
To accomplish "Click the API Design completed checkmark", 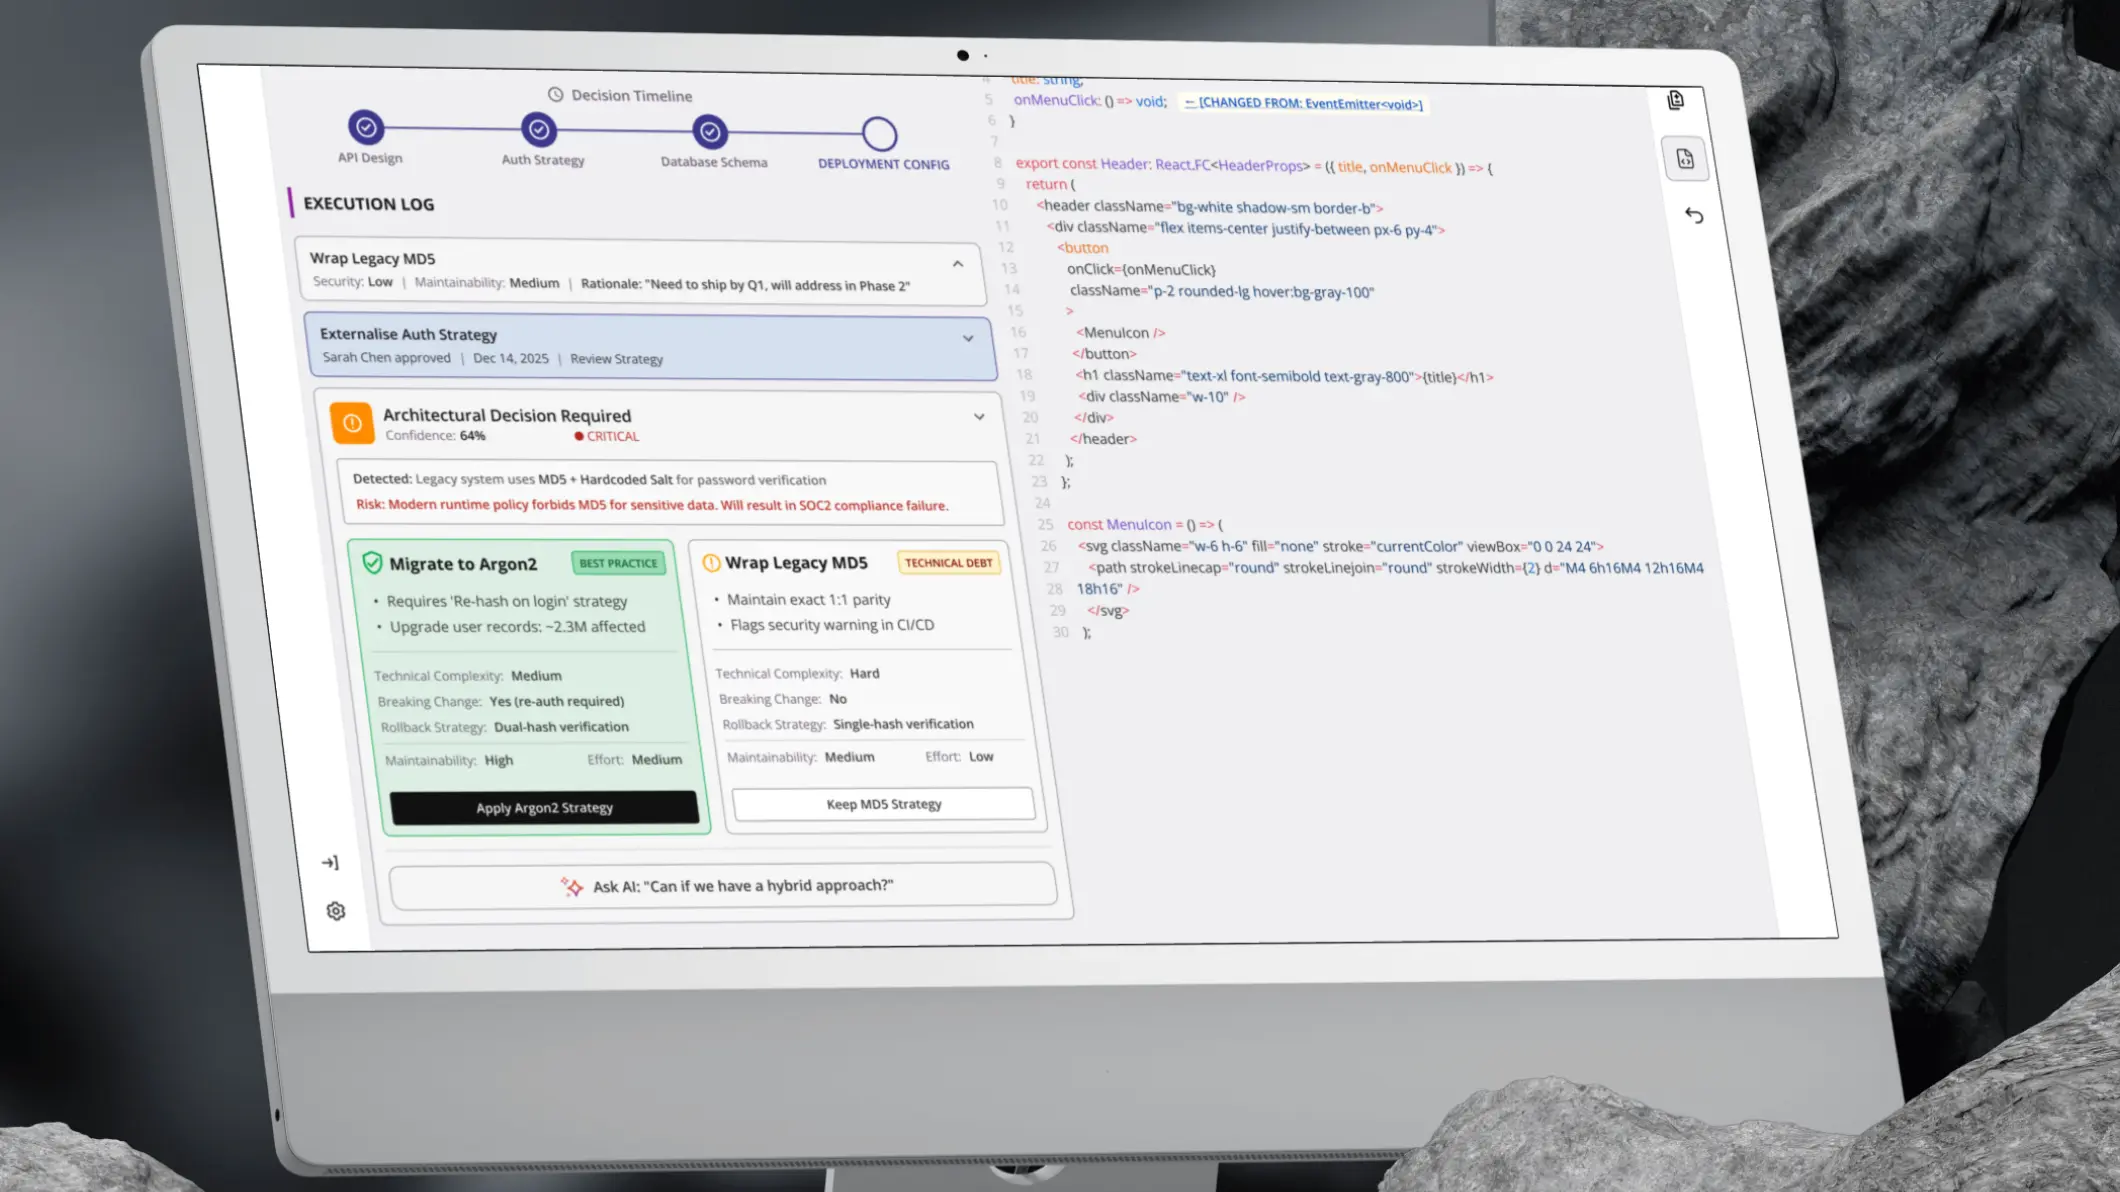I will (366, 128).
